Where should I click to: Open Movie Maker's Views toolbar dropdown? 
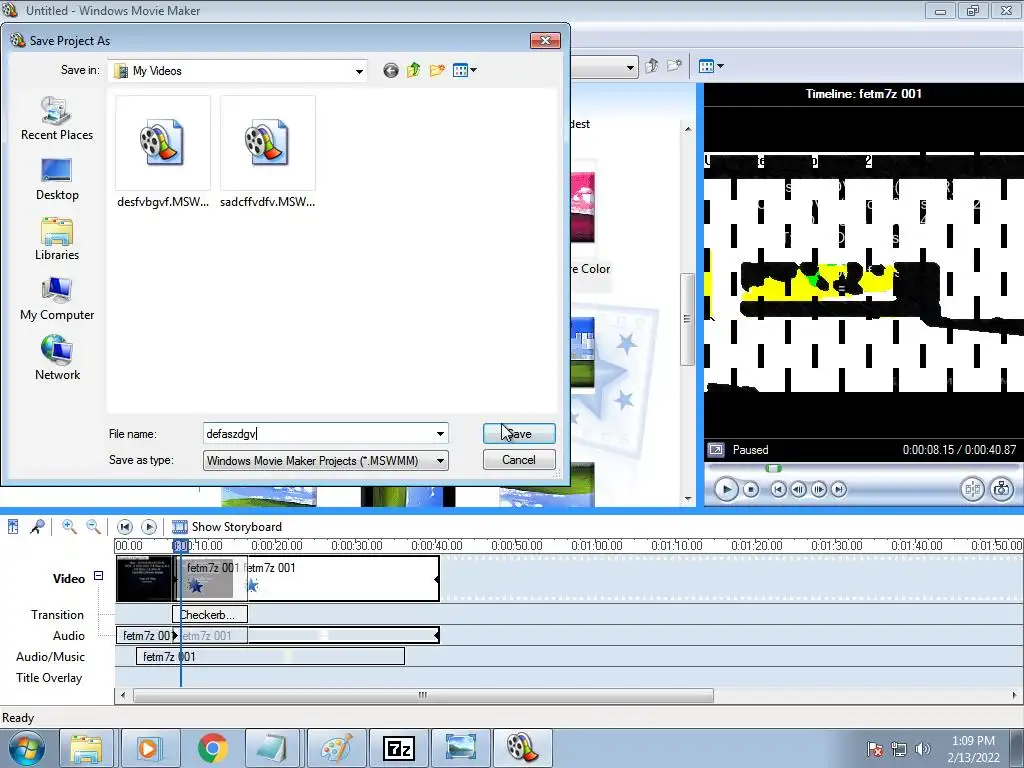coord(711,66)
